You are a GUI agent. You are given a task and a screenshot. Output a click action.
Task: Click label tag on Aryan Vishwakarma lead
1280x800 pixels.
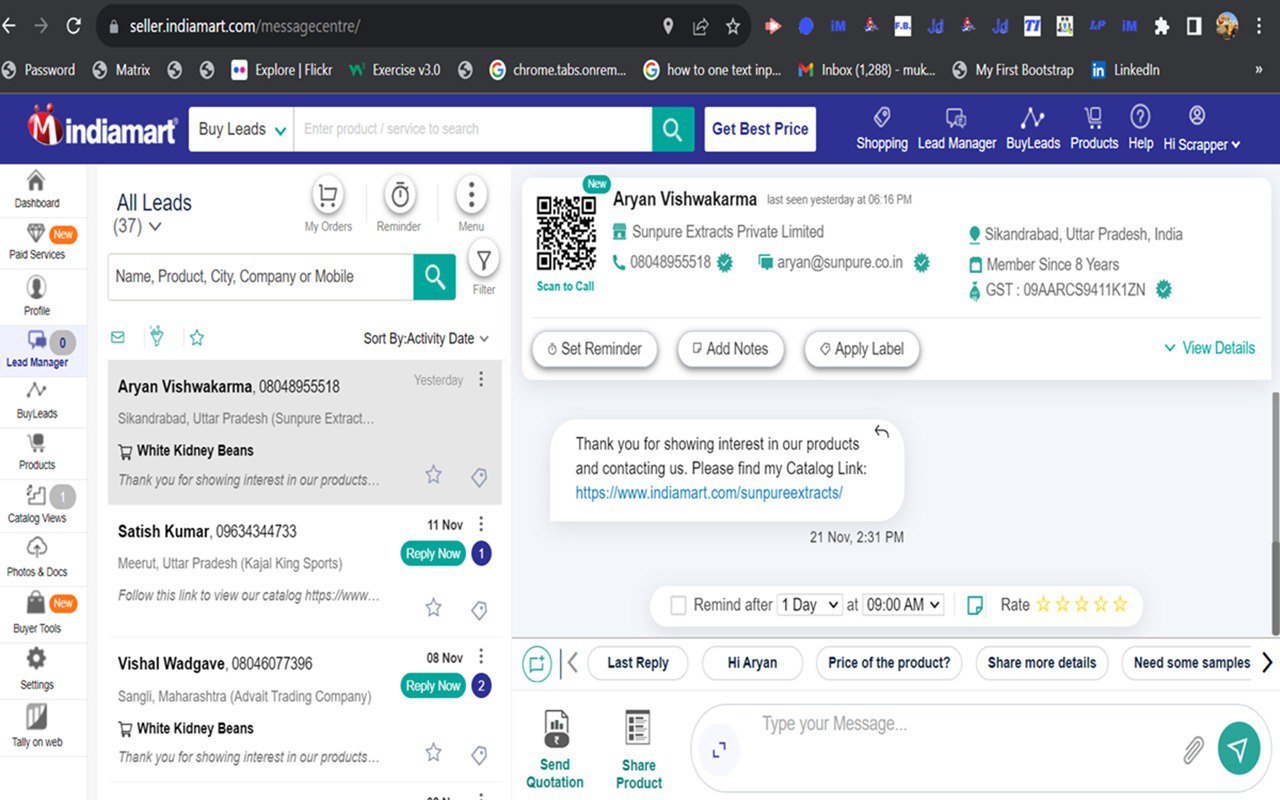point(479,478)
